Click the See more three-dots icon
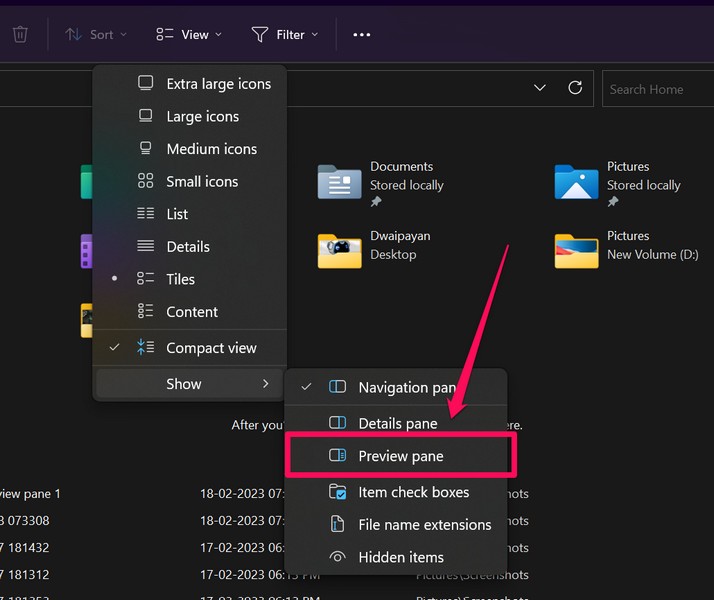Viewport: 714px width, 600px height. [362, 34]
